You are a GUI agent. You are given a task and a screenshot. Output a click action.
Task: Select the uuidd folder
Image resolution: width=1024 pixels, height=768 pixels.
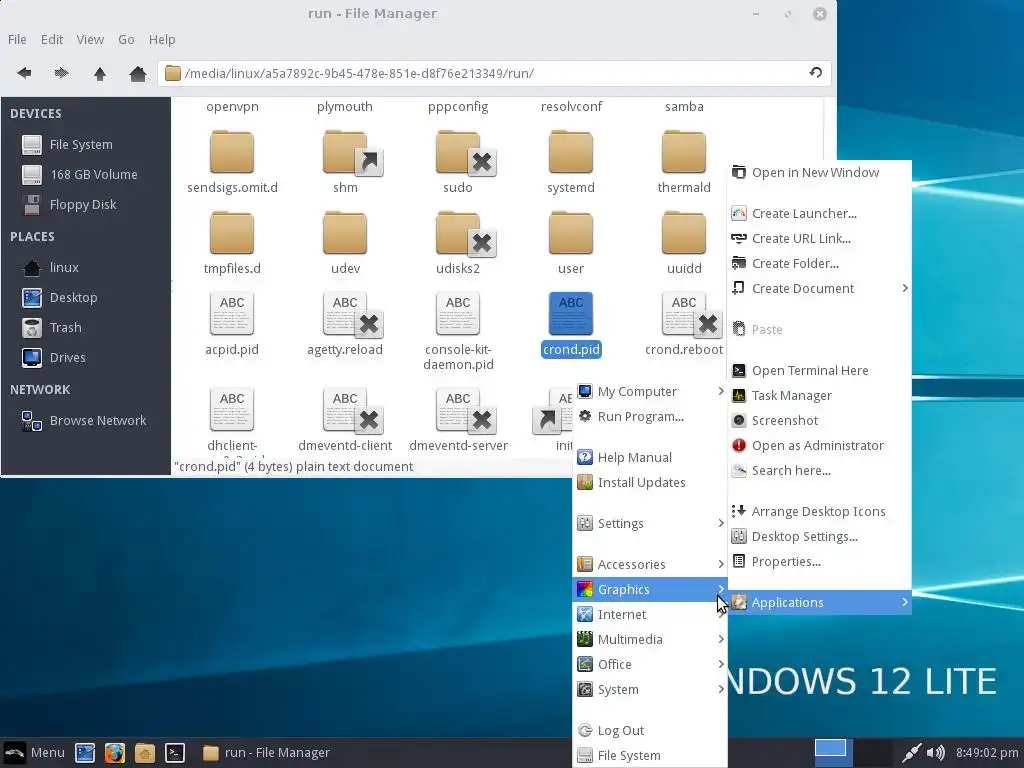pos(684,242)
